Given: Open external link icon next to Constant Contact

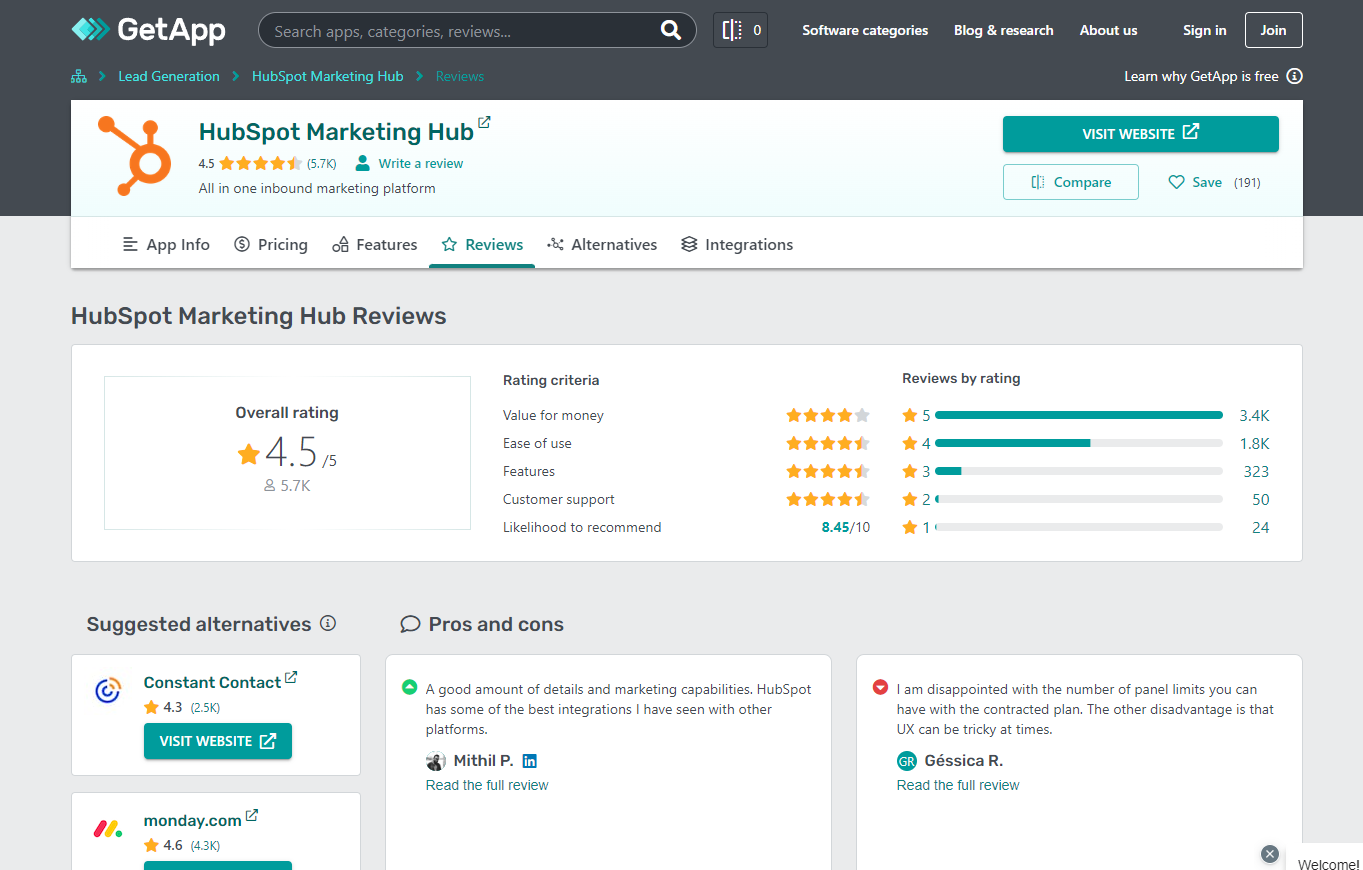Looking at the screenshot, I should point(291,677).
